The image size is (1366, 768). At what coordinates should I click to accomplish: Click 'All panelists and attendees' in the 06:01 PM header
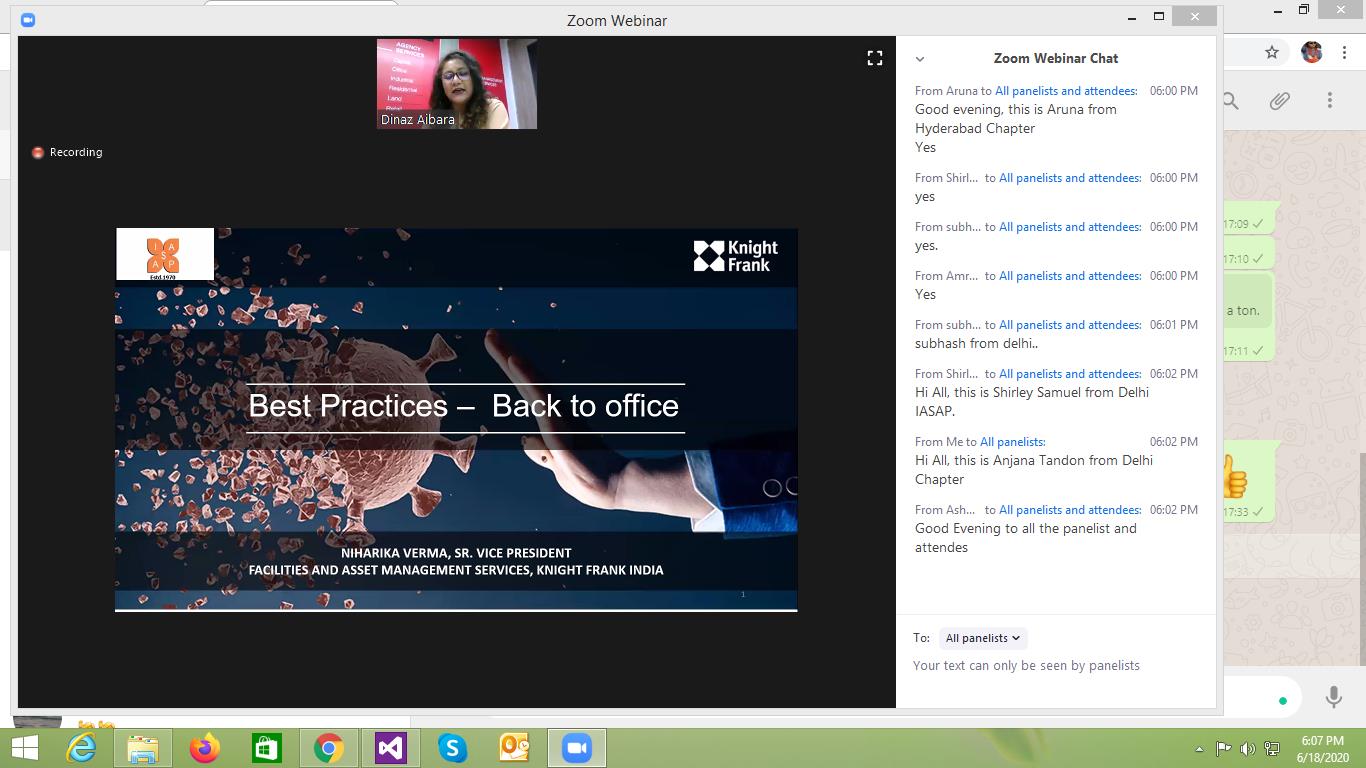(1070, 325)
